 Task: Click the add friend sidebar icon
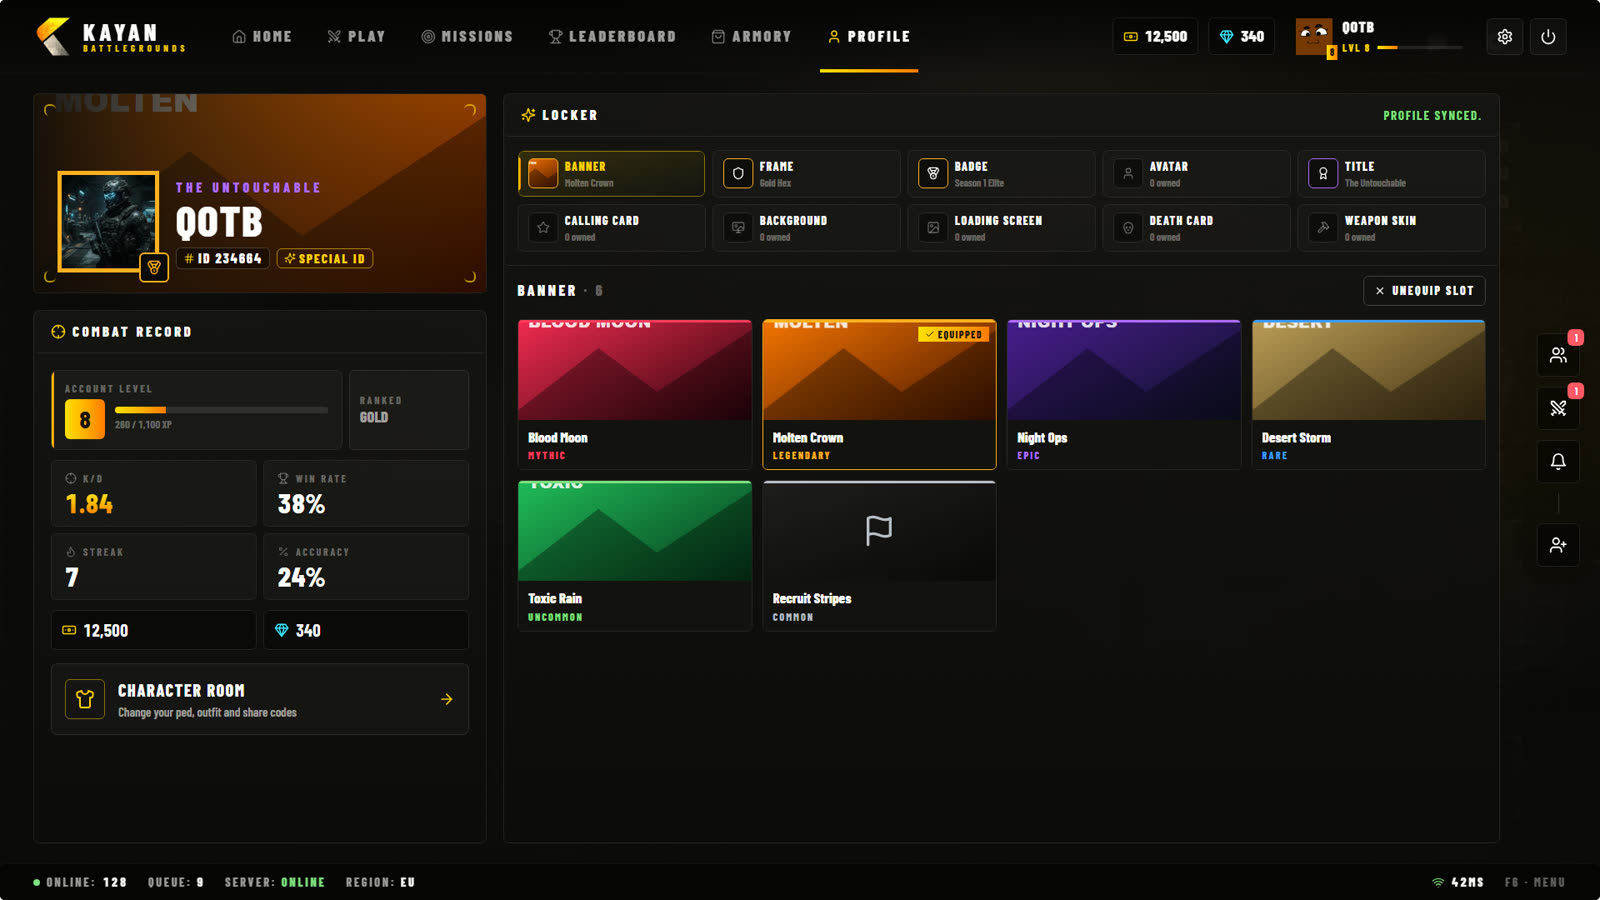tap(1558, 545)
